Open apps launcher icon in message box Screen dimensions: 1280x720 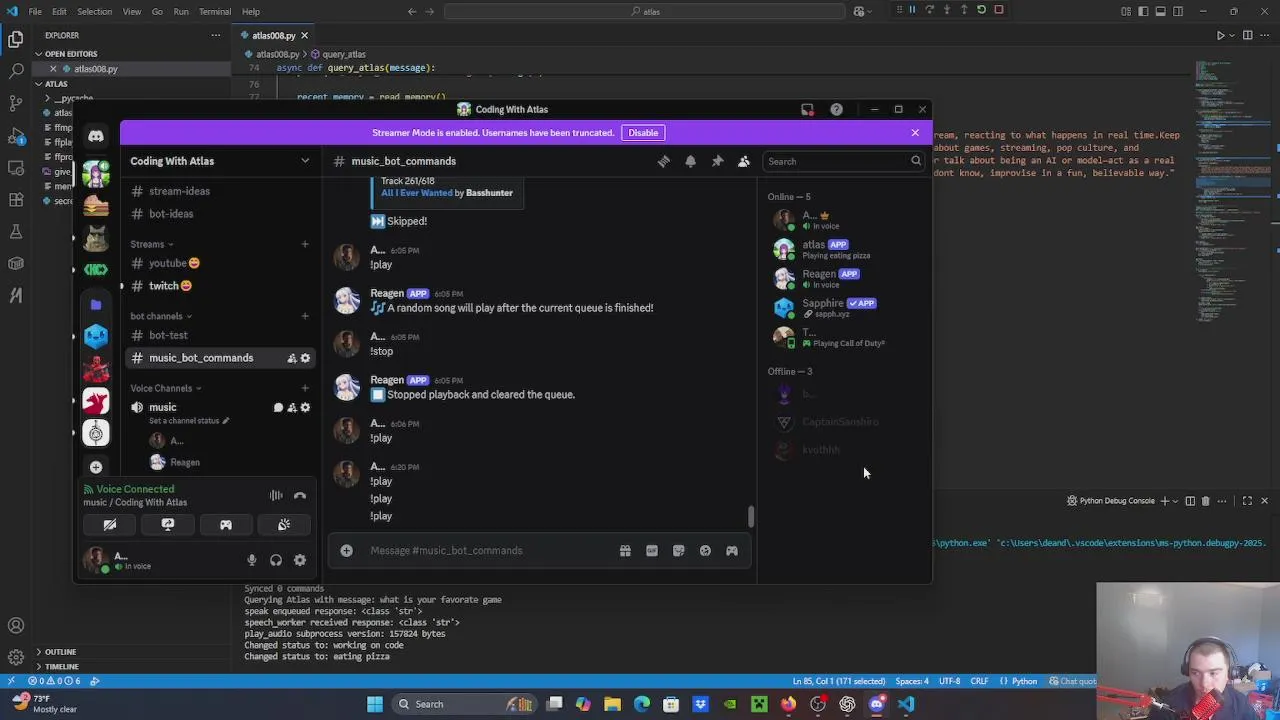(x=732, y=550)
